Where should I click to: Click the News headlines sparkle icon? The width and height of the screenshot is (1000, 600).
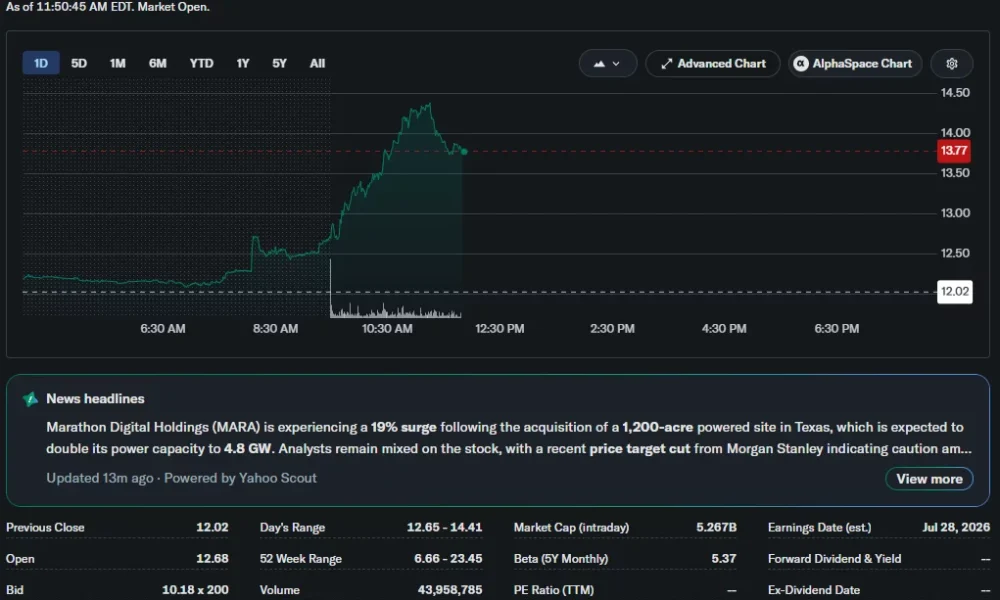(30, 399)
